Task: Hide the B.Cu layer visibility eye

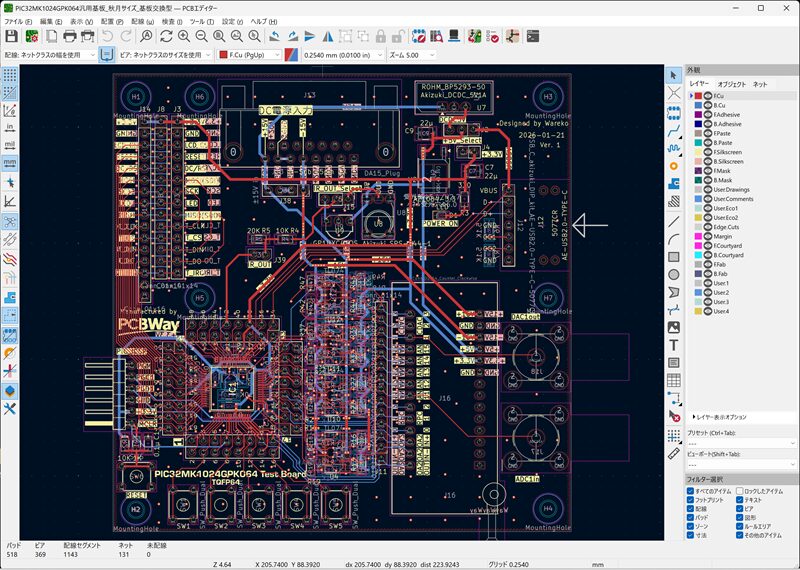Action: tap(707, 105)
